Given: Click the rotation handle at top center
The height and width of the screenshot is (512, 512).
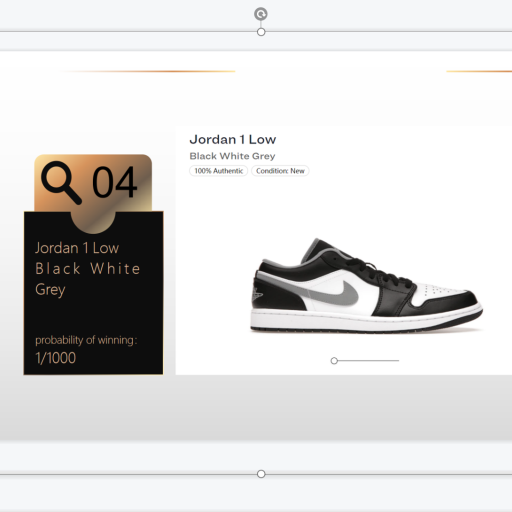Looking at the screenshot, I should [261, 14].
